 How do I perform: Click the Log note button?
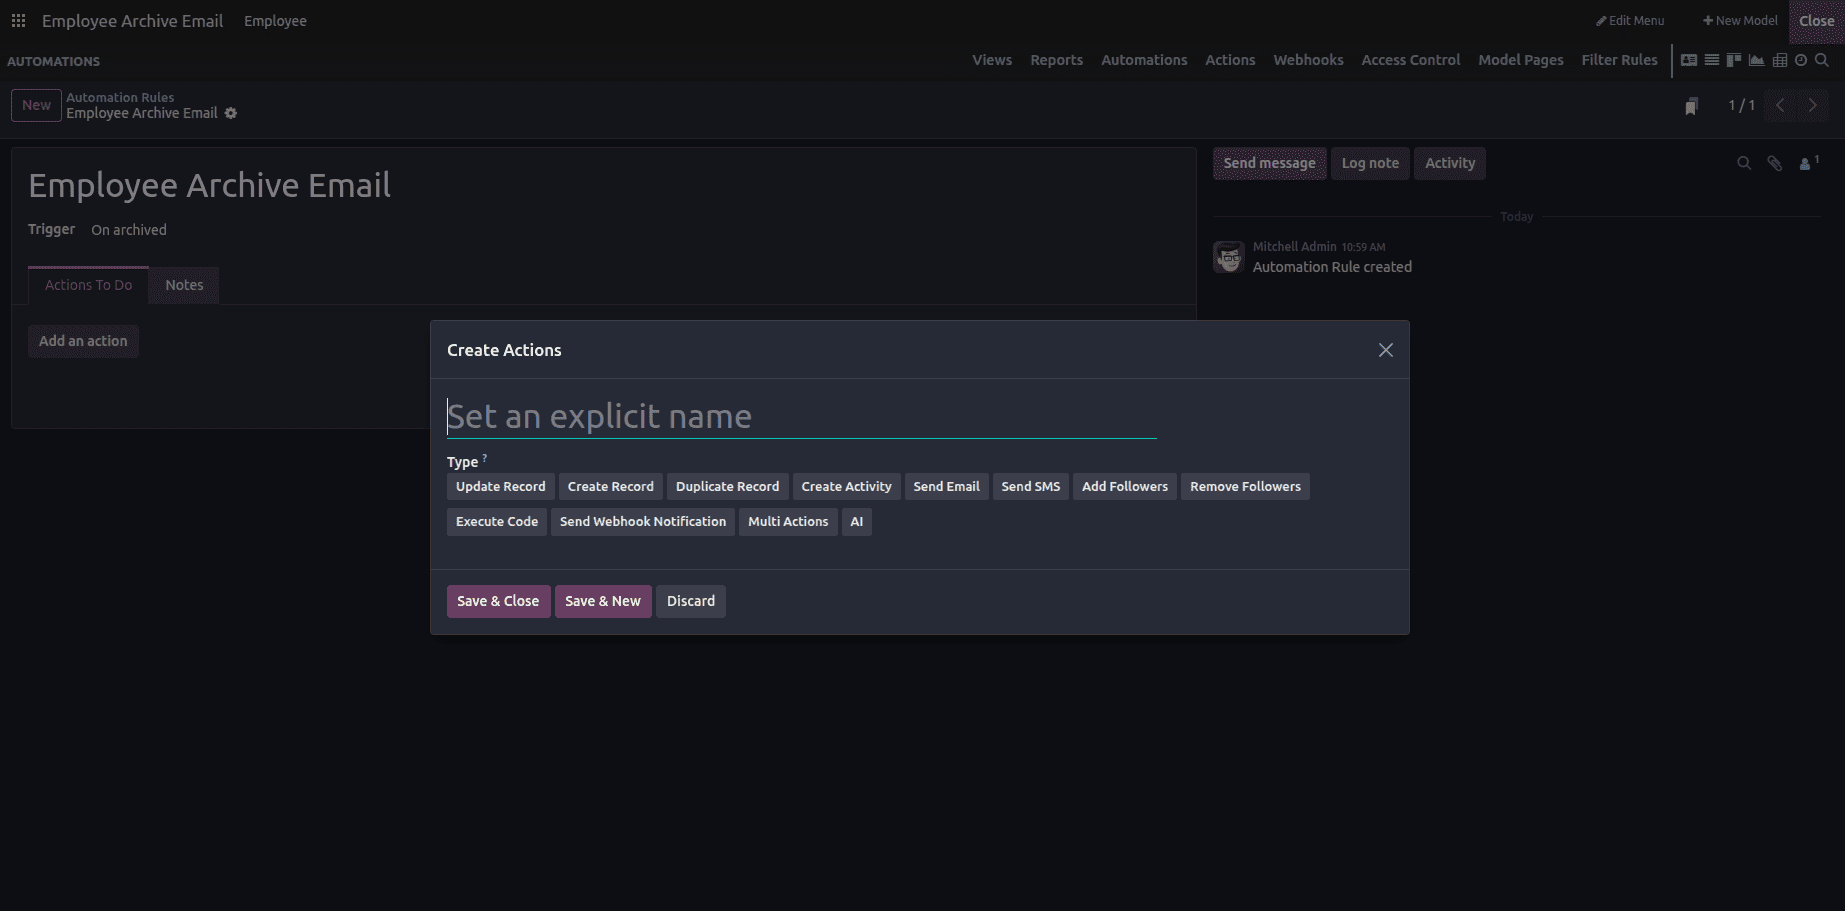(x=1370, y=163)
